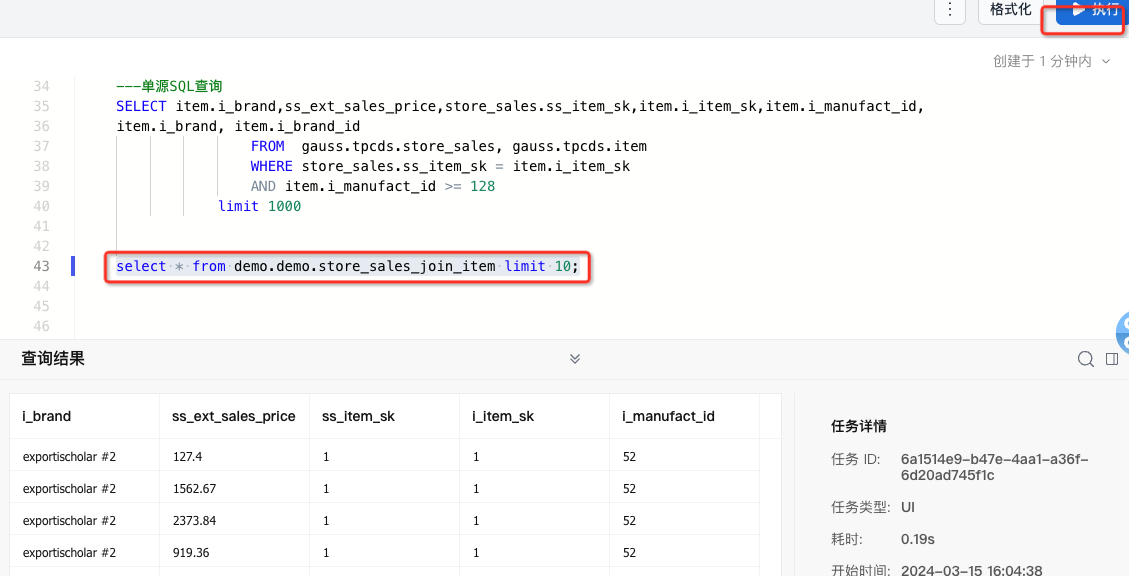Click the cell with value 1562.67
Image resolution: width=1129 pixels, height=576 pixels.
coord(195,489)
